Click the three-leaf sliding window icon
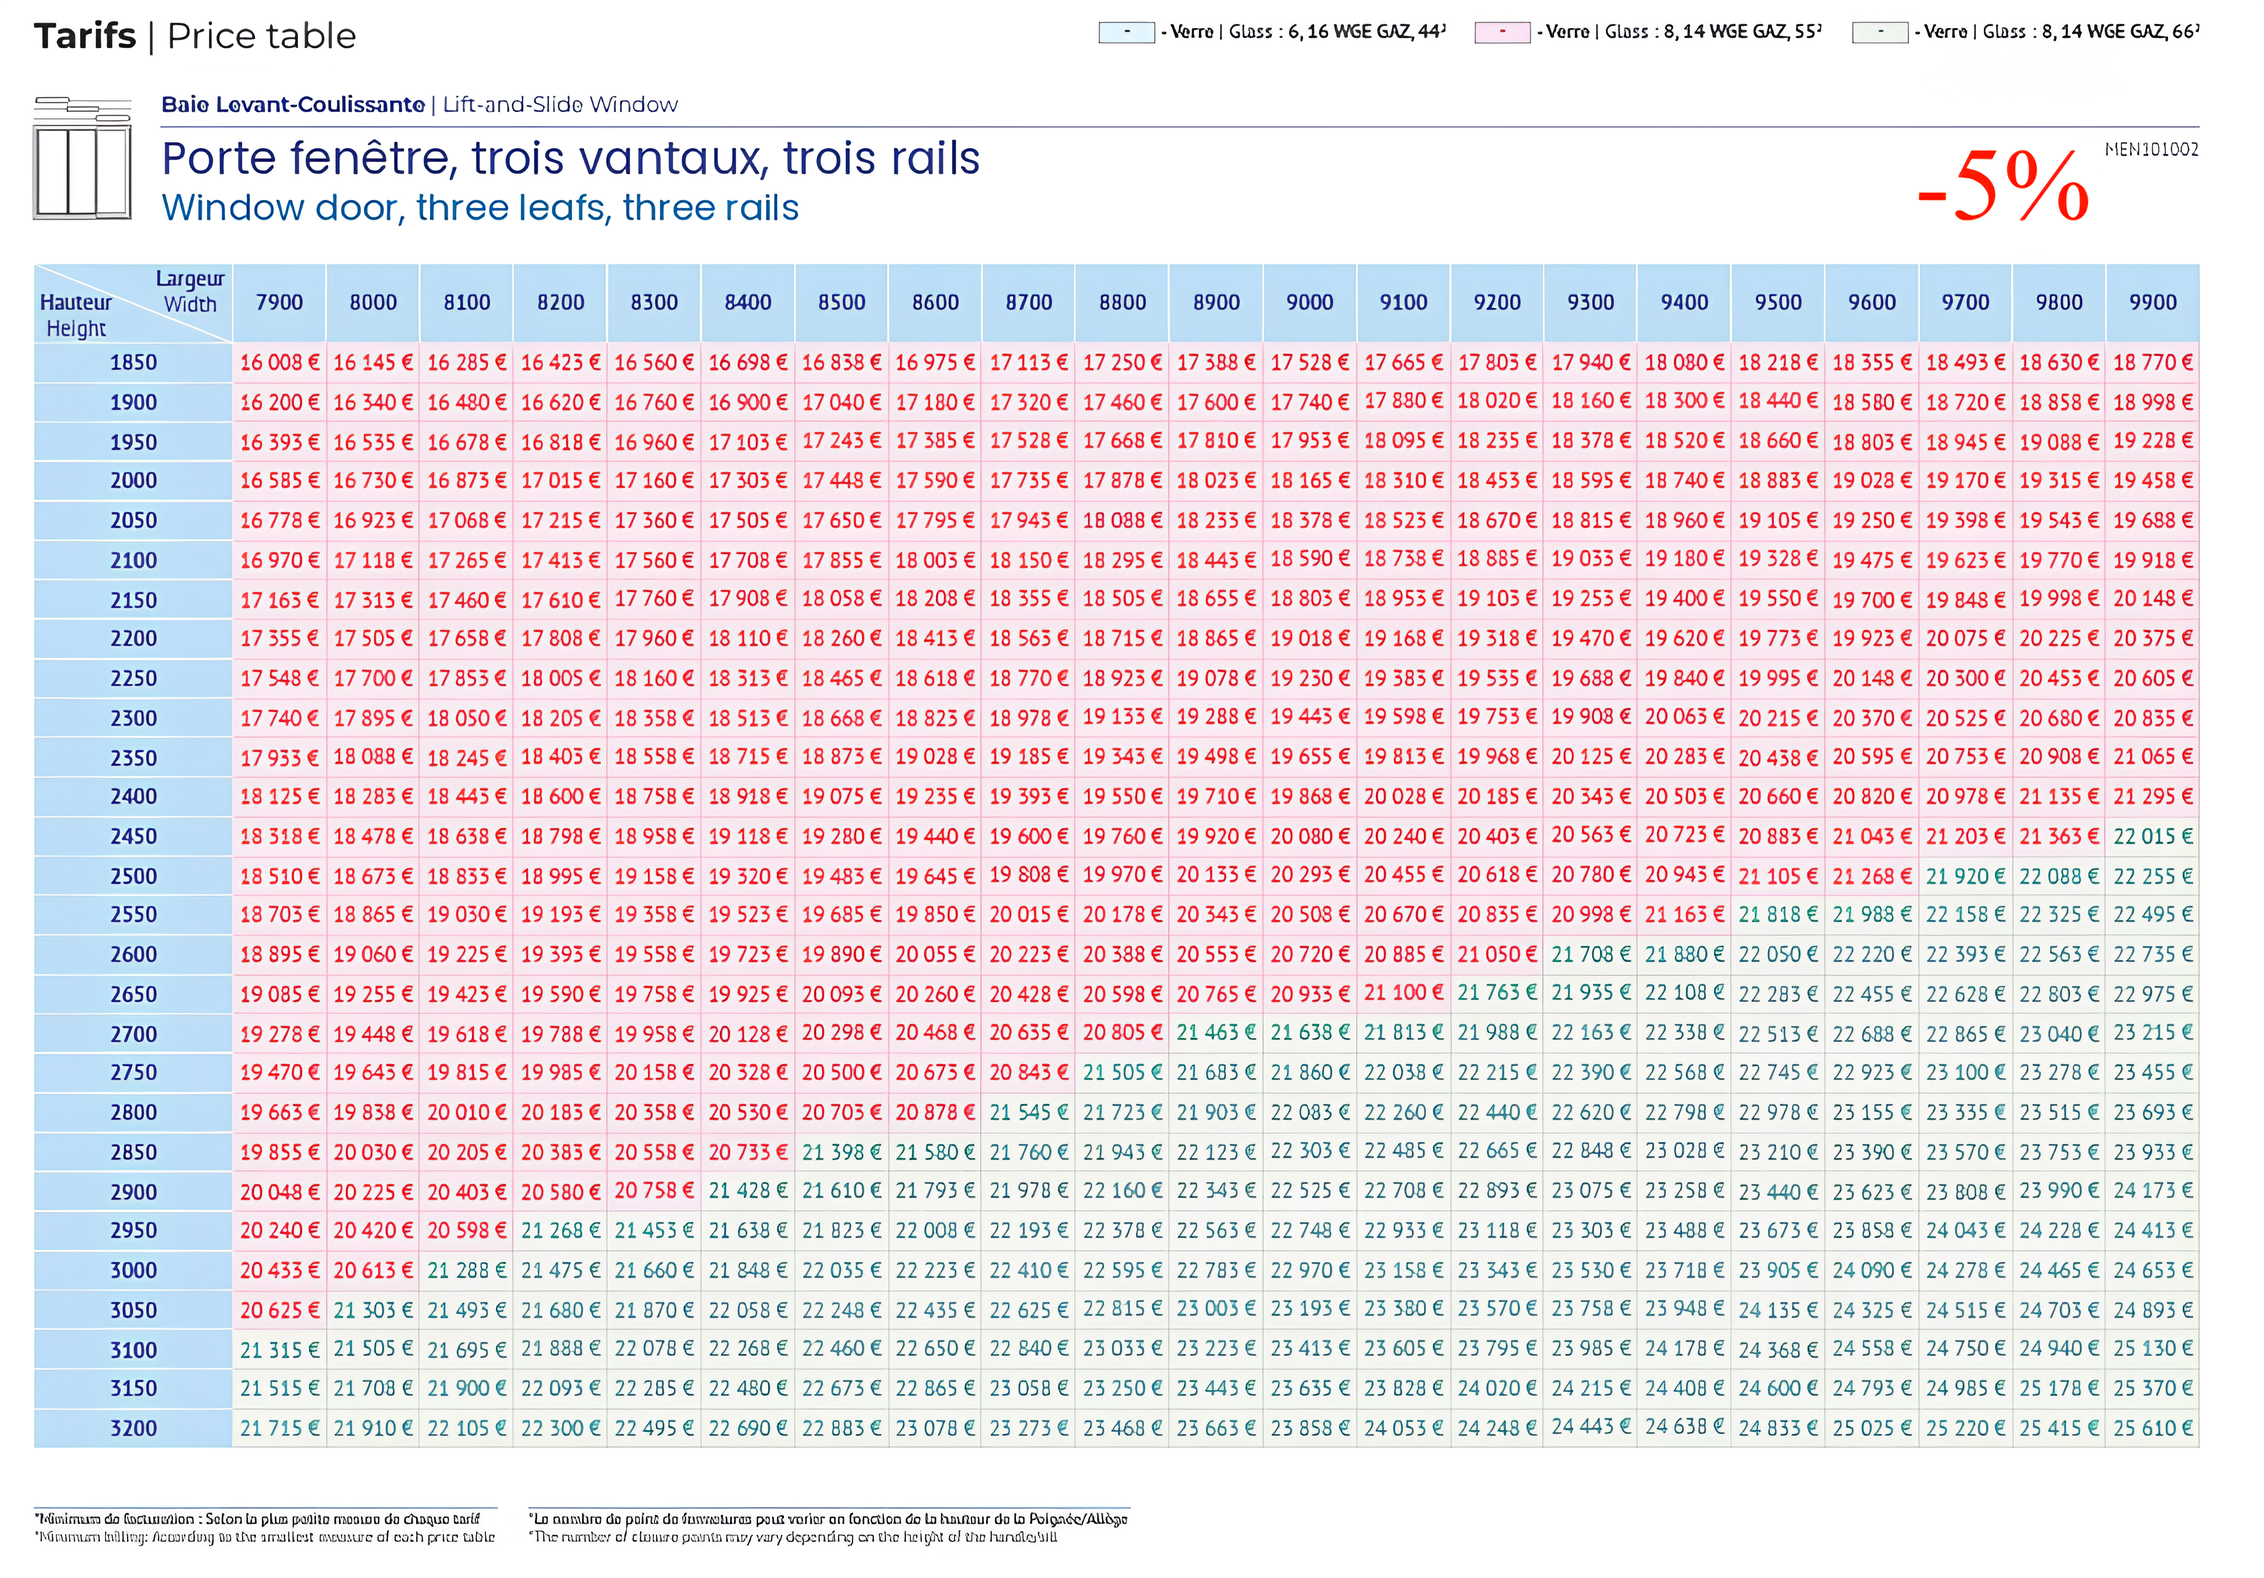This screenshot has height=1578, width=2264. click(82, 158)
